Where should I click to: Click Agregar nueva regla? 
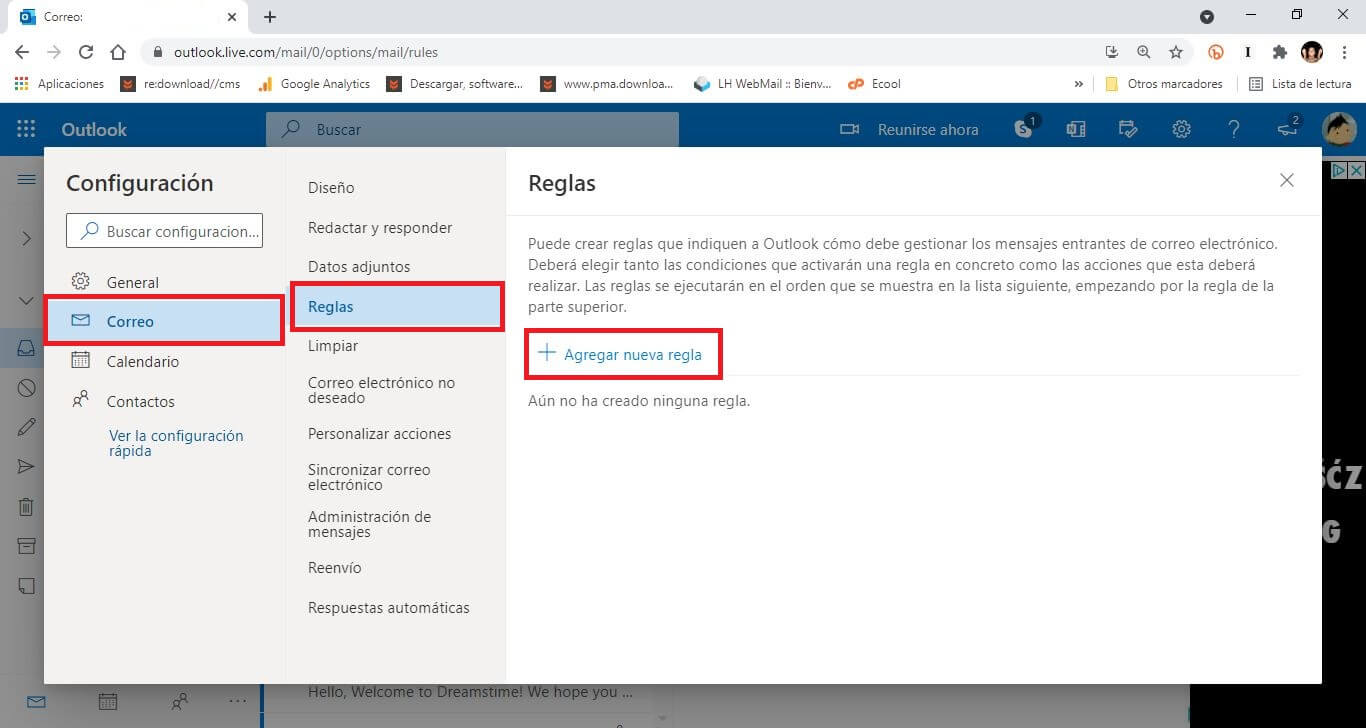620,354
